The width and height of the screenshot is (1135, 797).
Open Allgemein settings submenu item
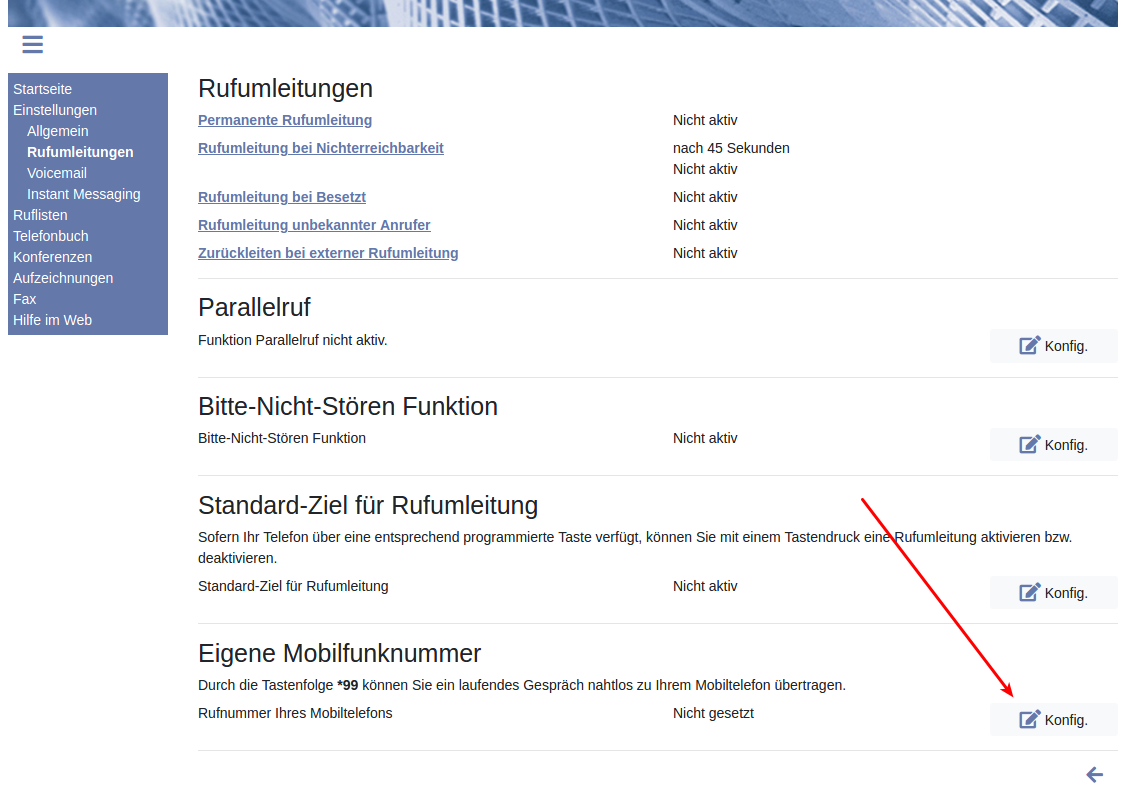click(58, 131)
